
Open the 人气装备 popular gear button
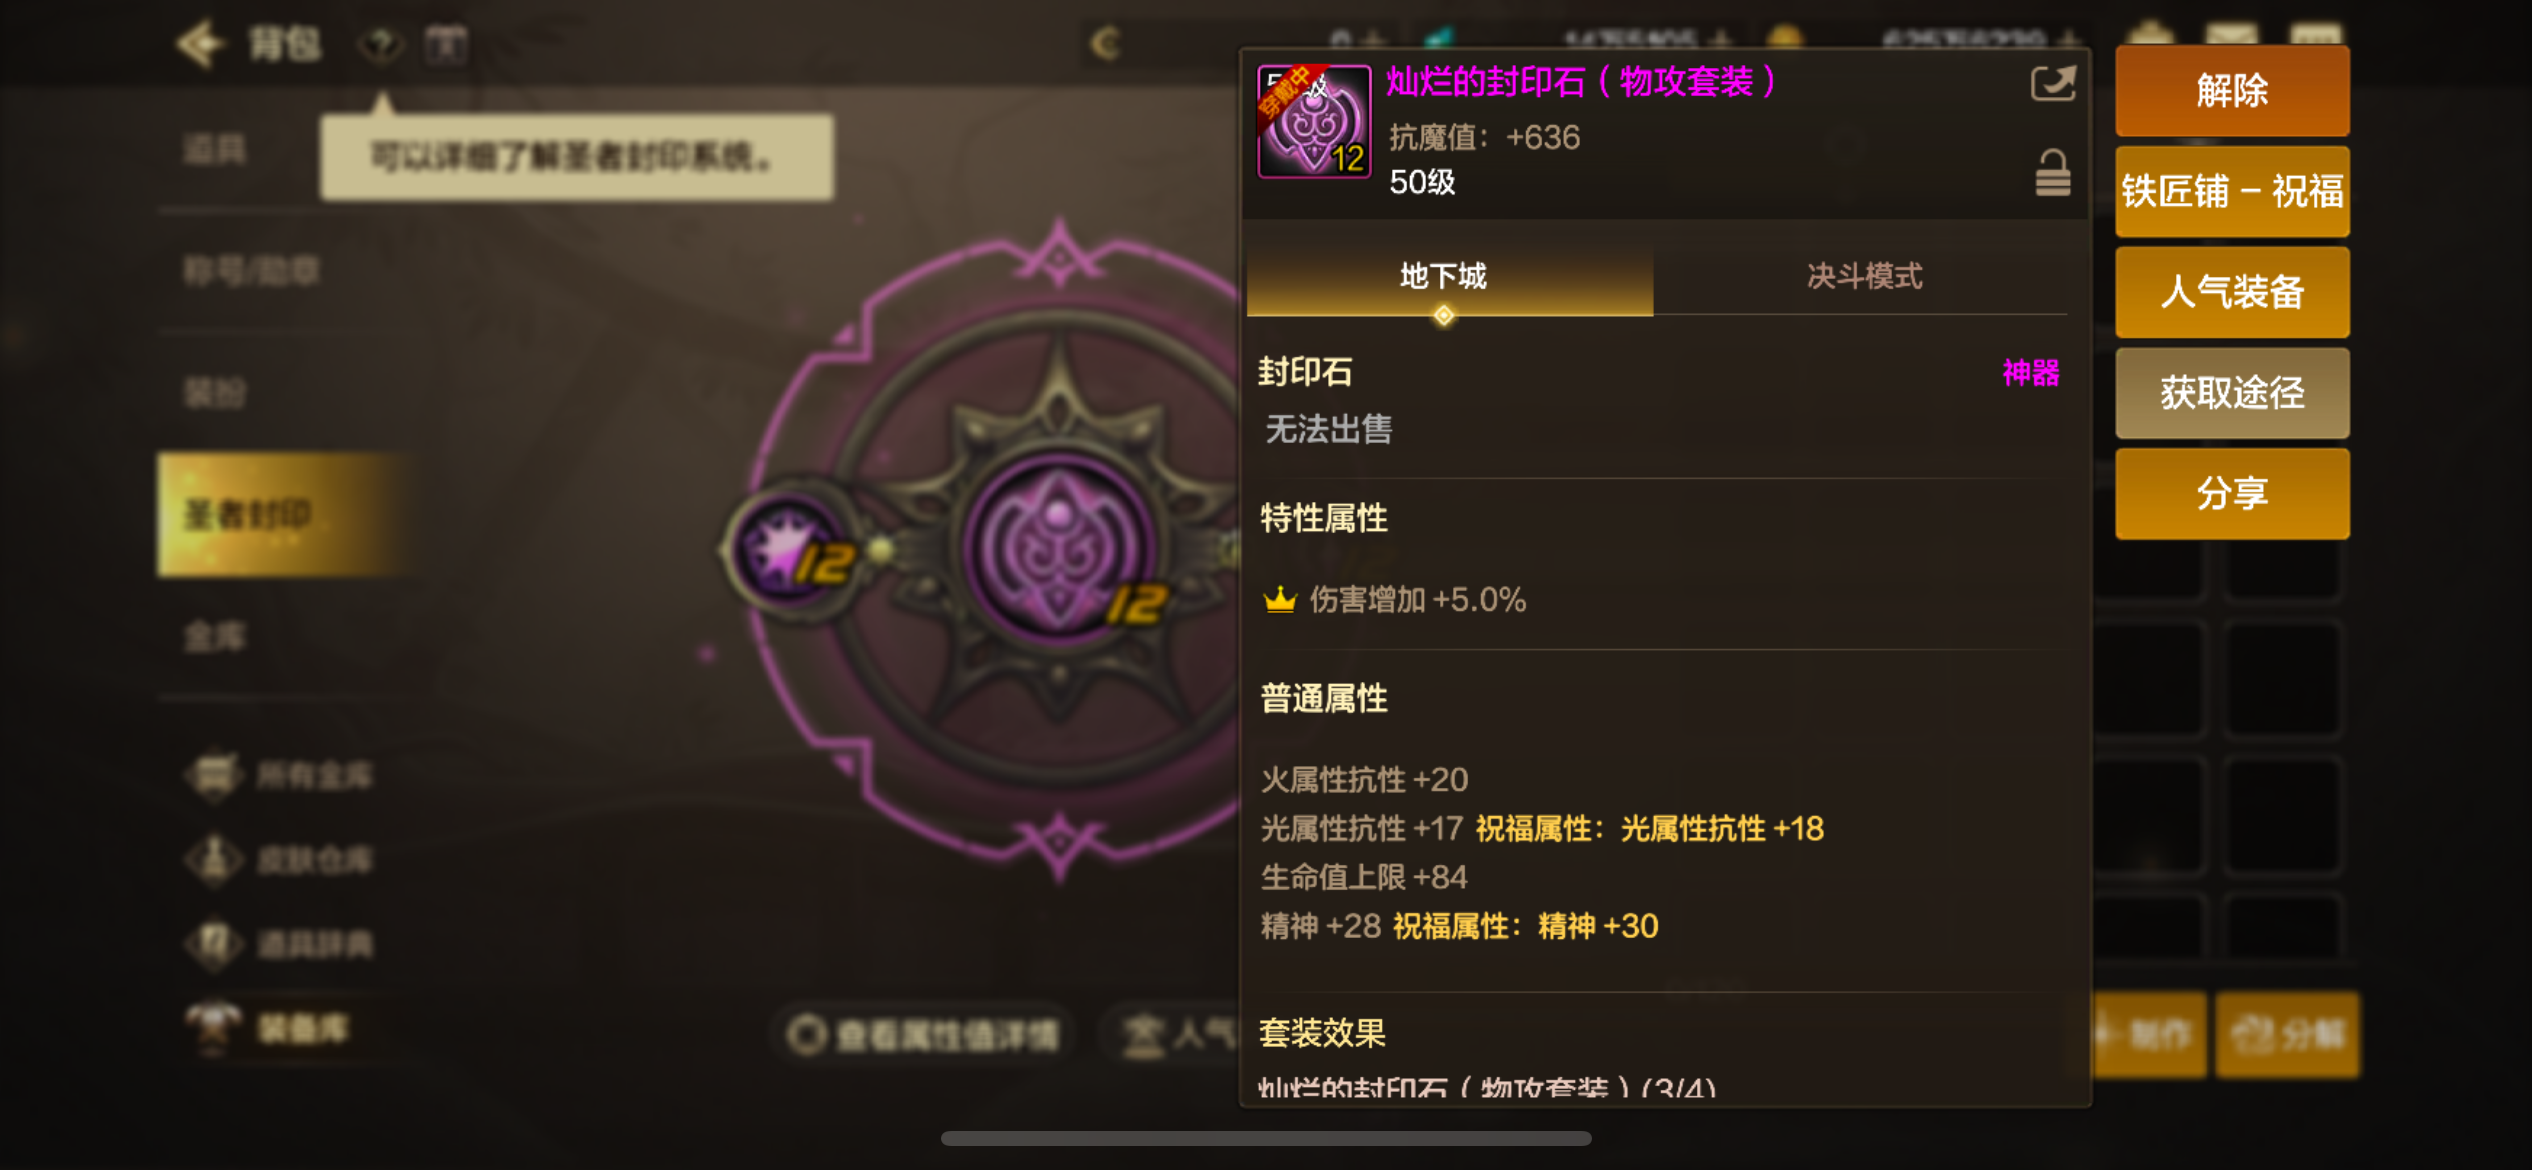2232,292
